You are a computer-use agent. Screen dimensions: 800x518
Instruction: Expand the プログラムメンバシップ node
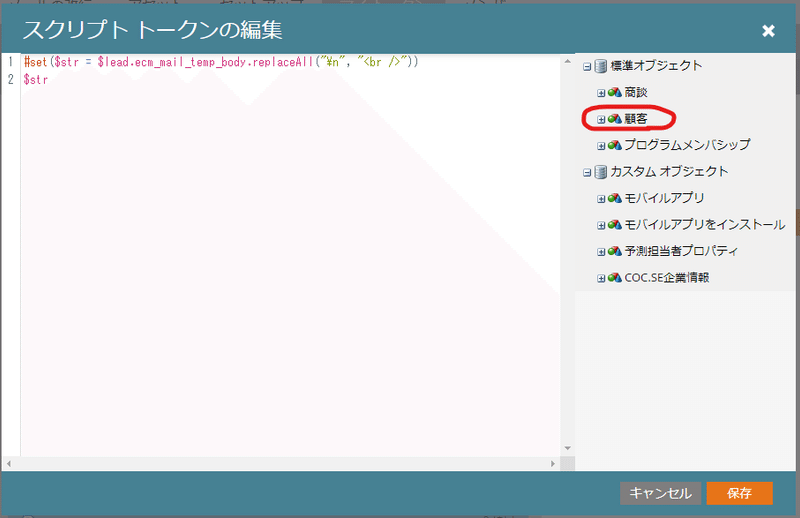pyautogui.click(x=601, y=146)
